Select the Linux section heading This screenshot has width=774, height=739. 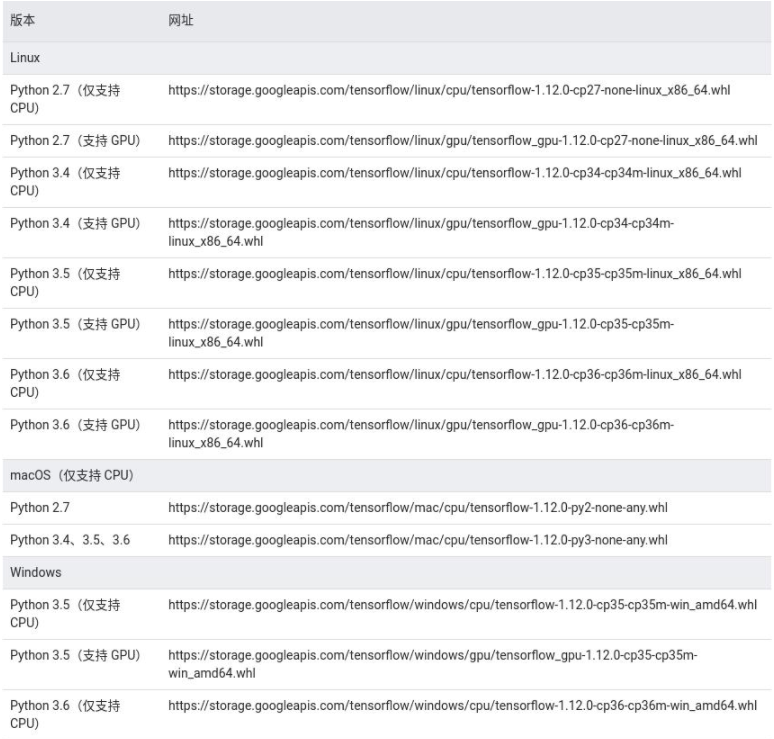pyautogui.click(x=25, y=58)
